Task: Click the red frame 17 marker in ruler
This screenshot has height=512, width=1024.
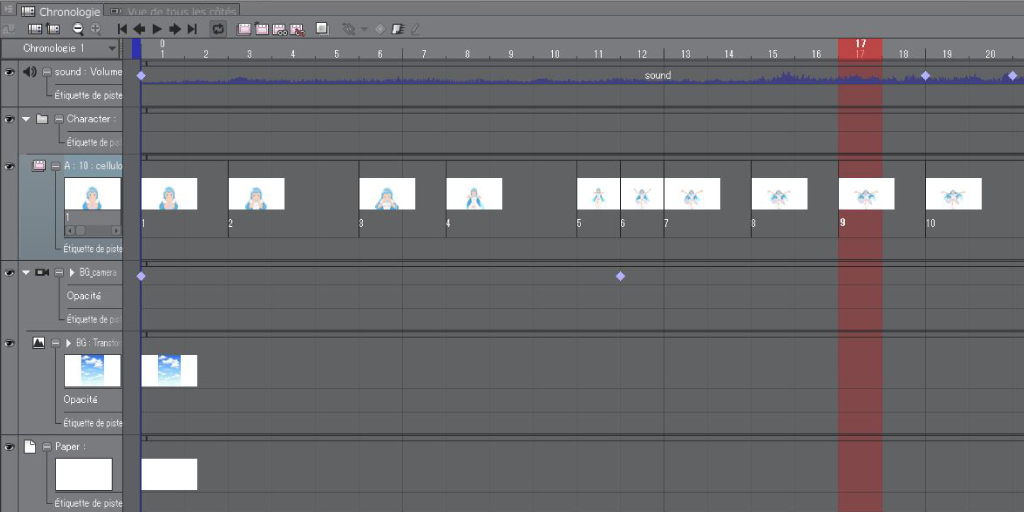Action: point(860,49)
